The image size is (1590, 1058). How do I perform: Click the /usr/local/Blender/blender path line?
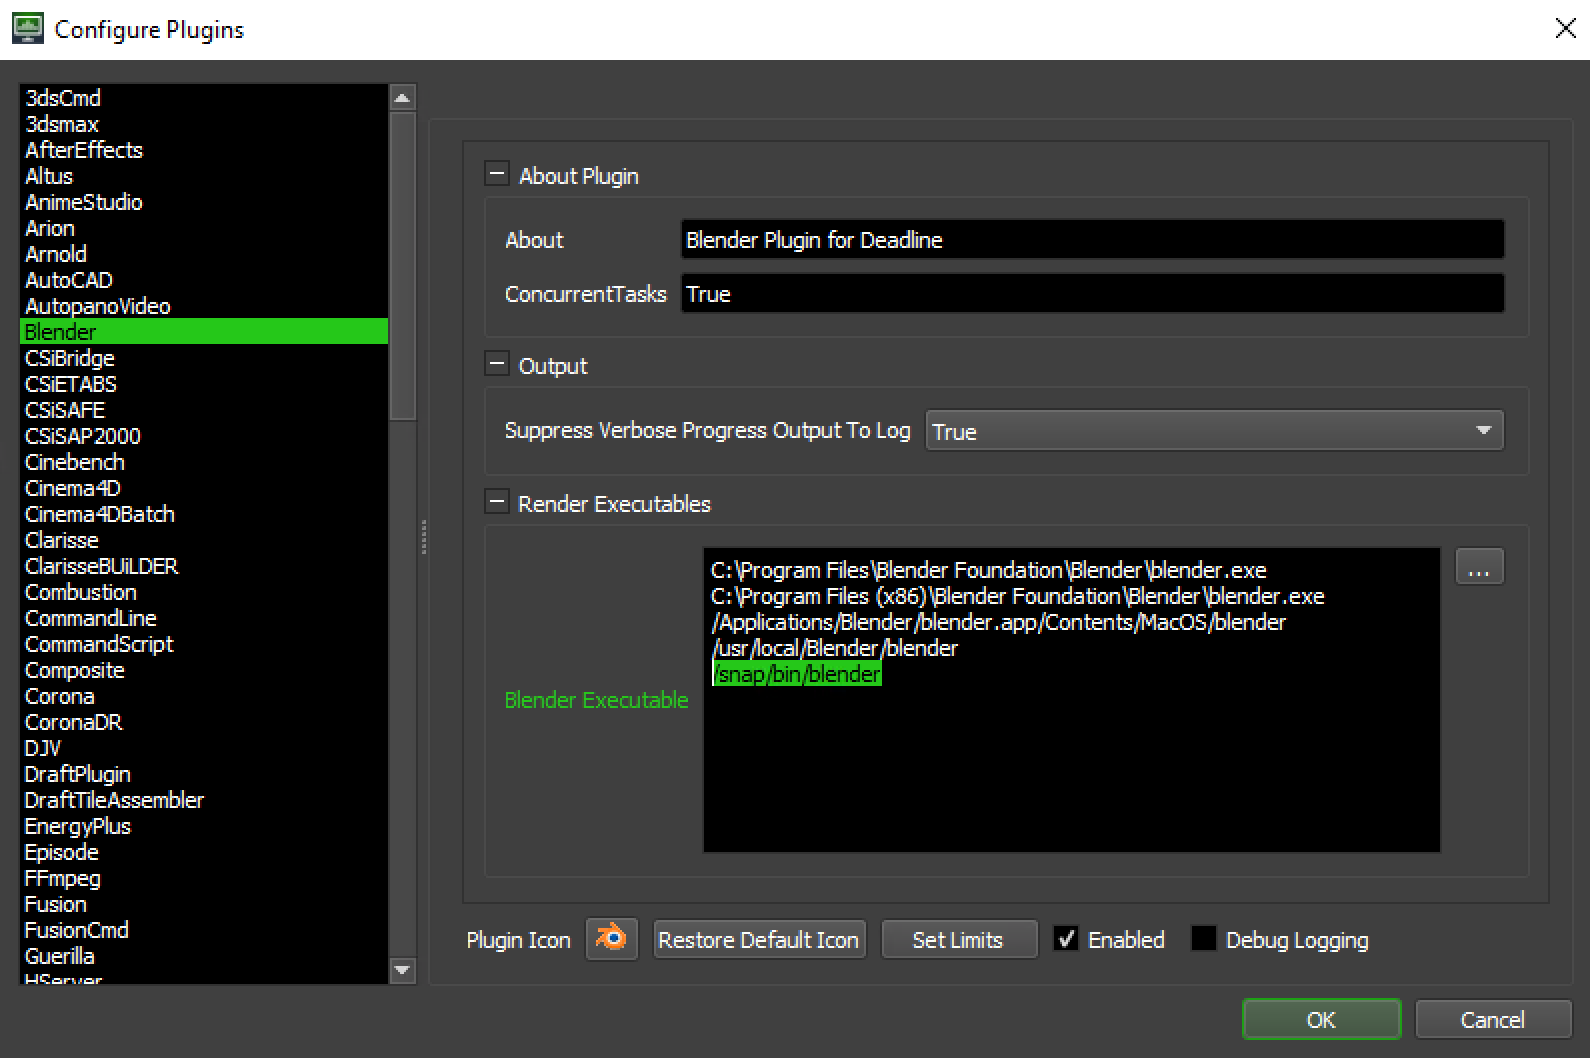point(835,648)
